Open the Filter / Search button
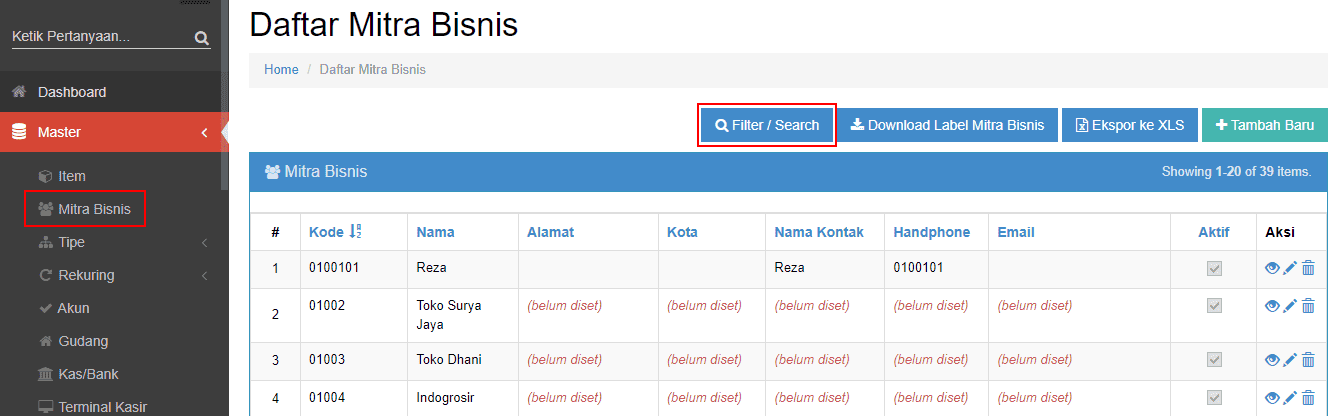1337x416 pixels. (767, 125)
